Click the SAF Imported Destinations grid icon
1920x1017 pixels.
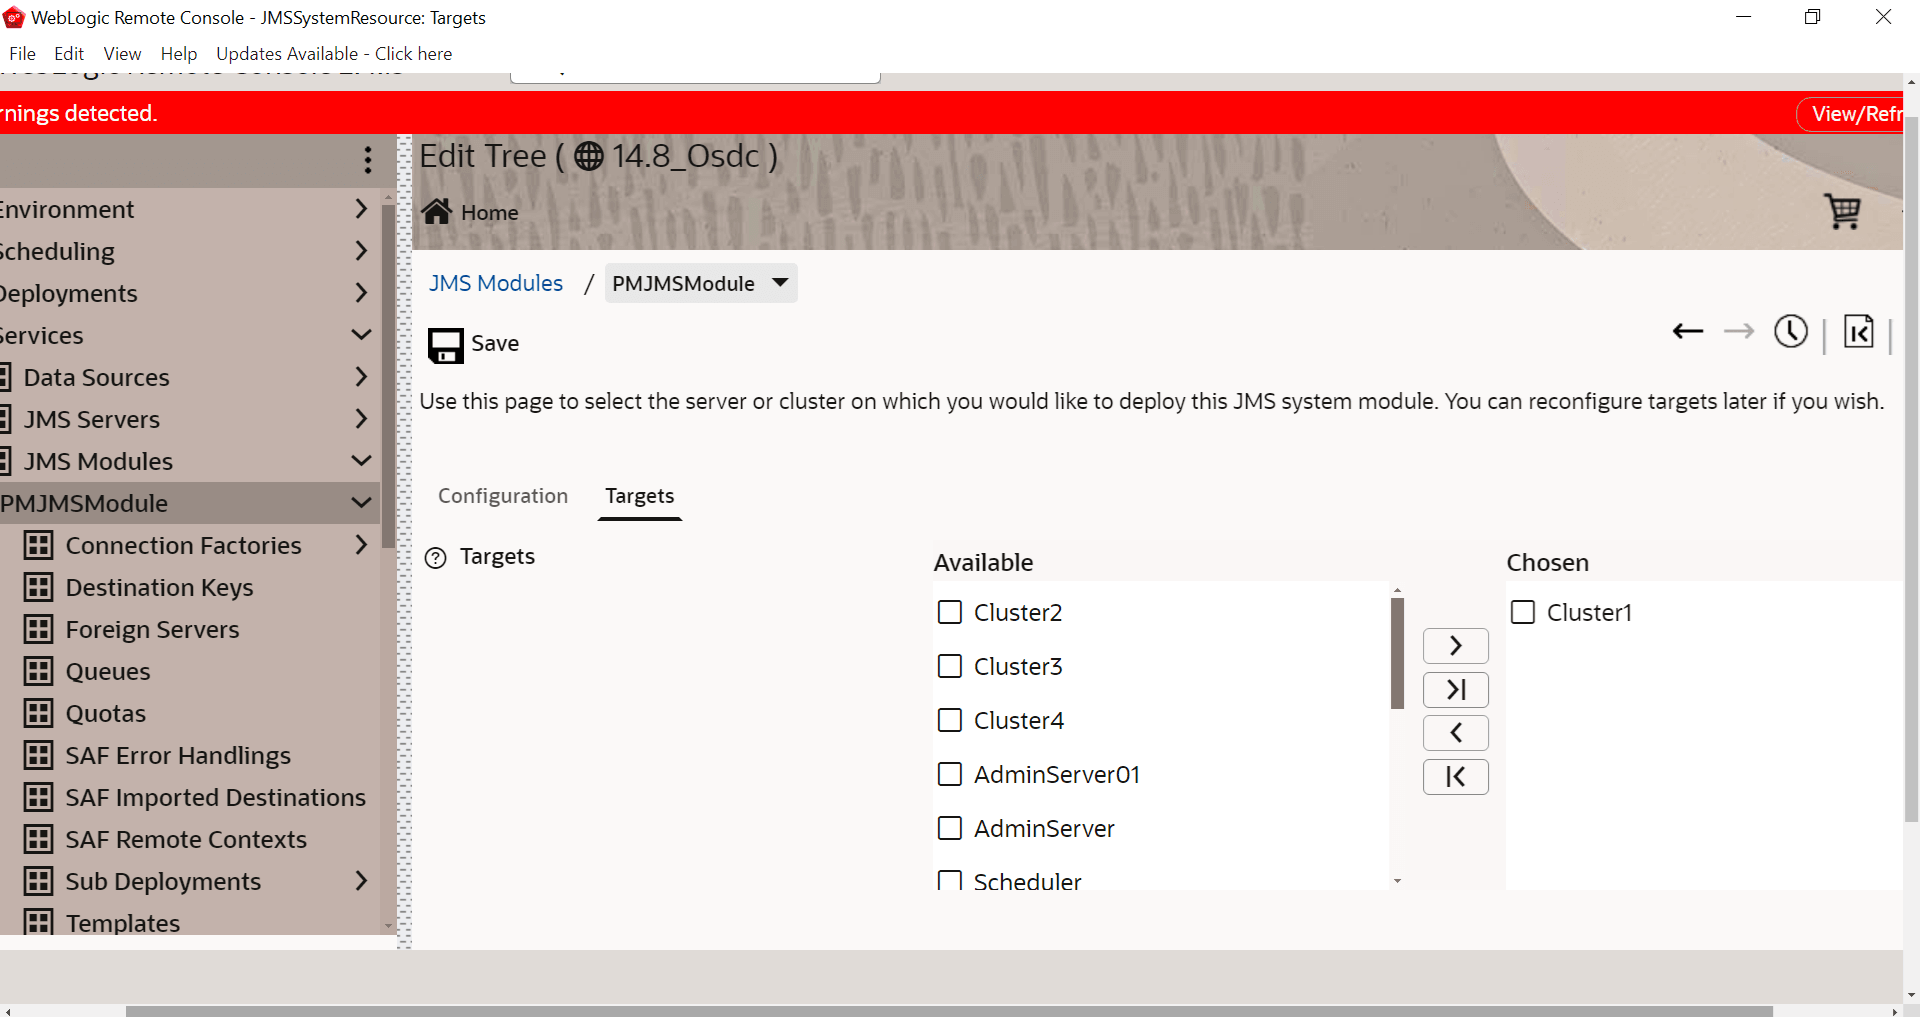point(38,797)
